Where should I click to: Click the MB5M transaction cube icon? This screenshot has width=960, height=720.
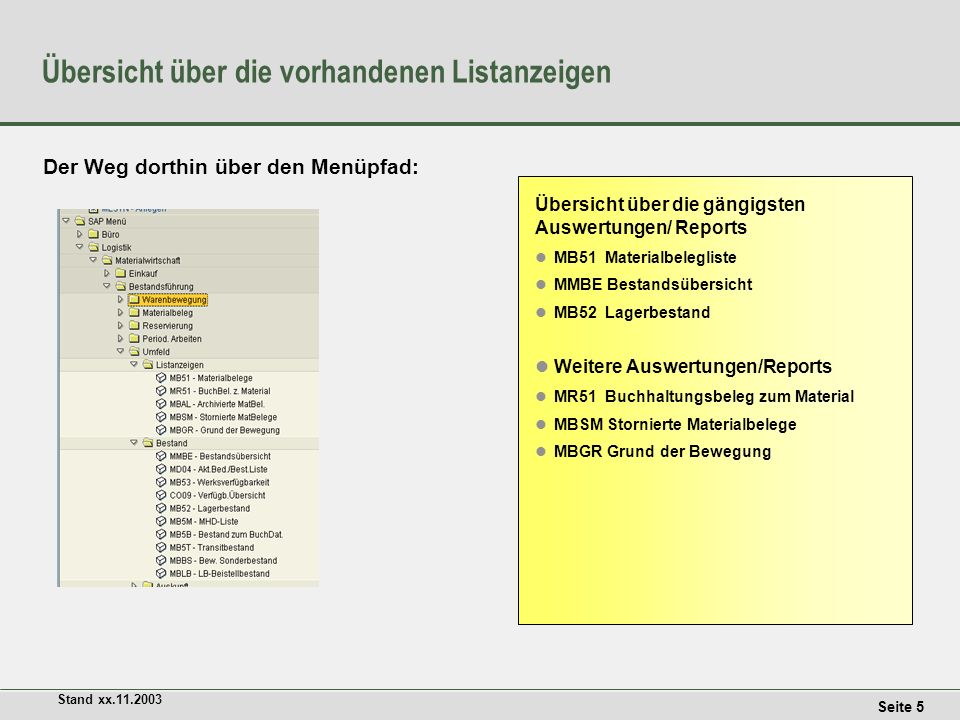tap(161, 521)
